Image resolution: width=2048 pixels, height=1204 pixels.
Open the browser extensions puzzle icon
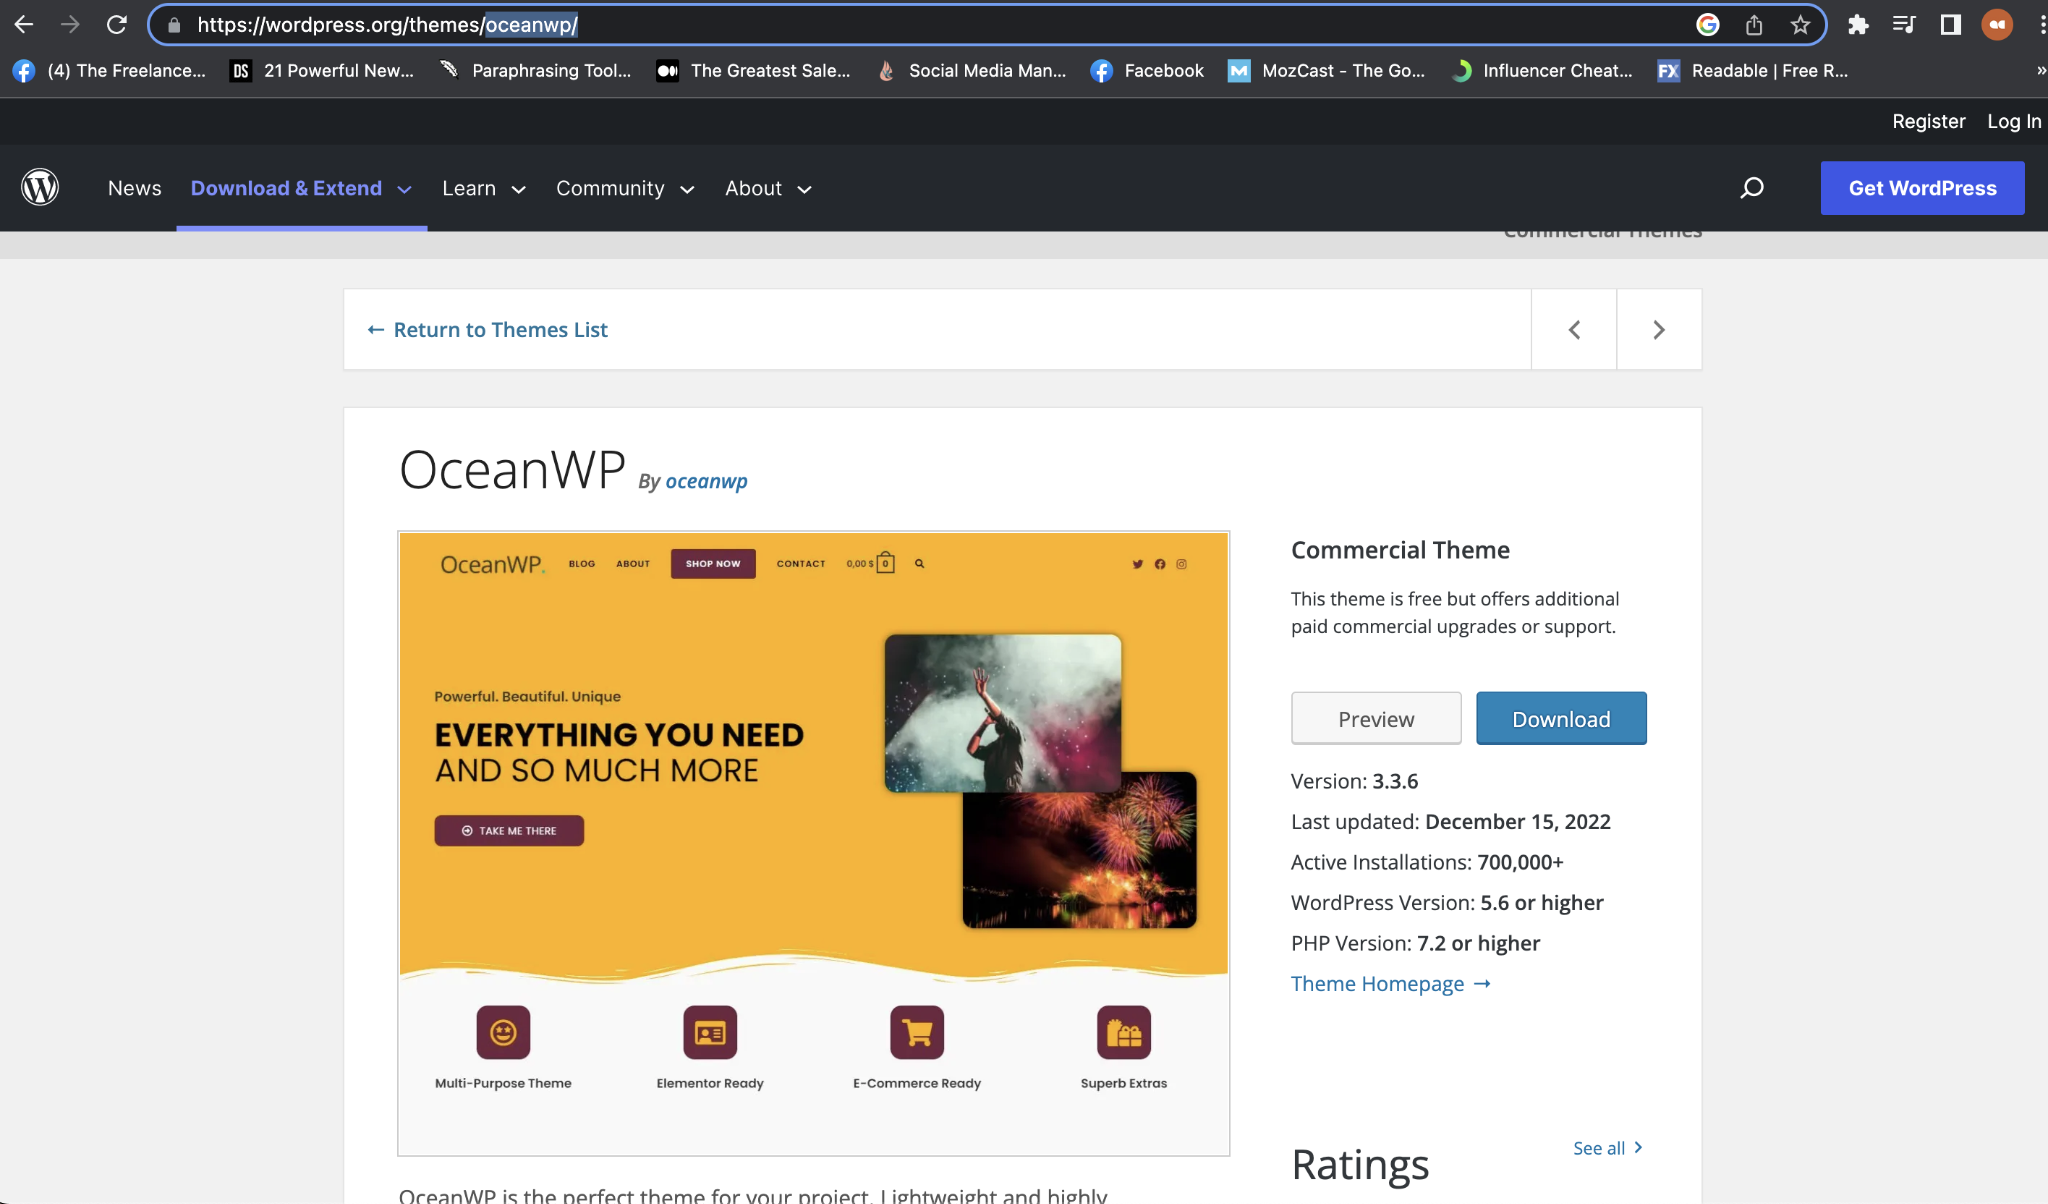pos(1858,23)
